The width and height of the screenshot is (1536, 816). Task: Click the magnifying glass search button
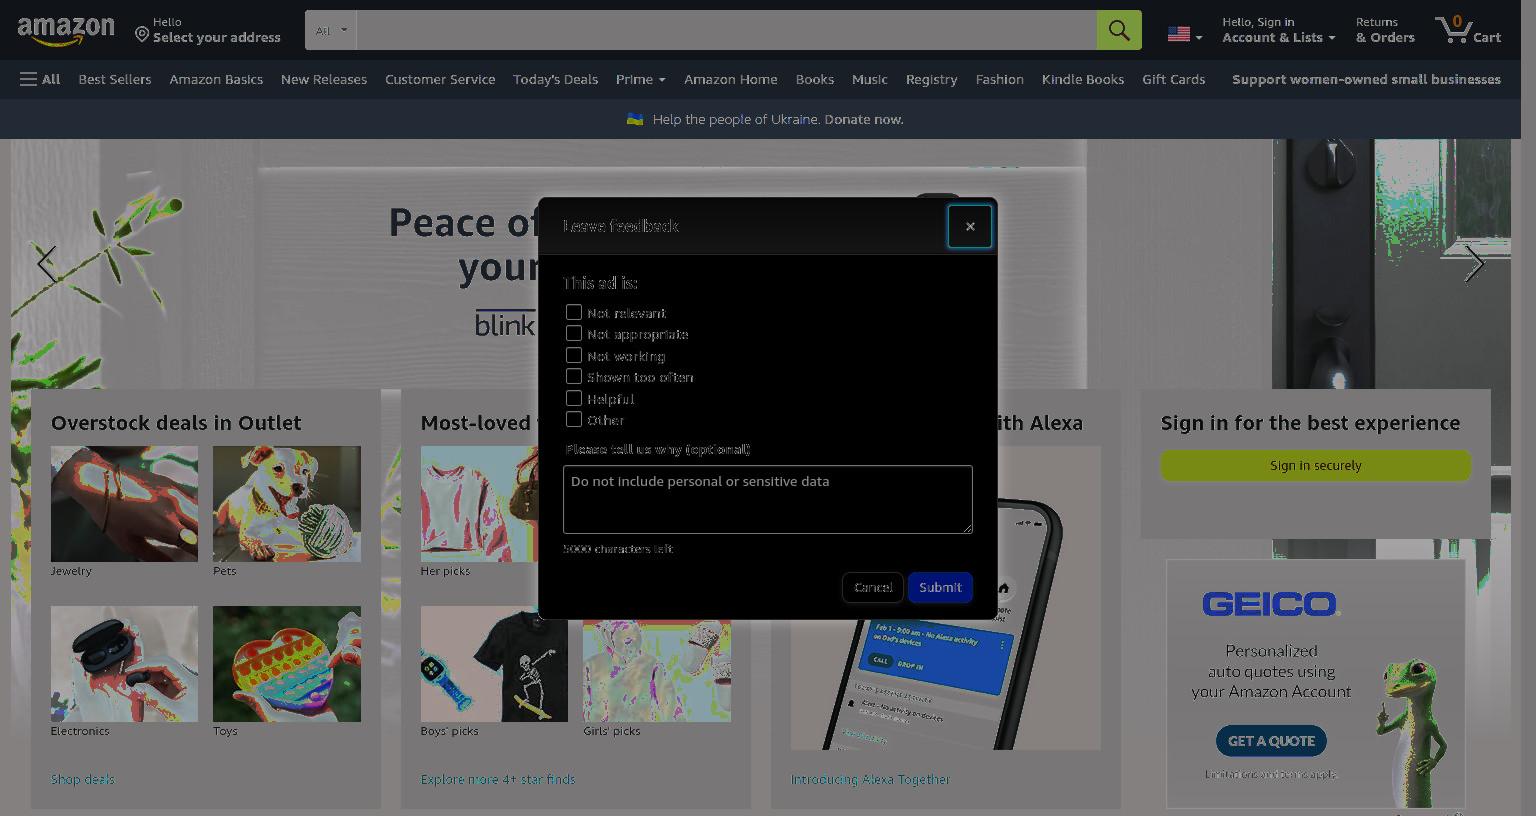pyautogui.click(x=1119, y=30)
